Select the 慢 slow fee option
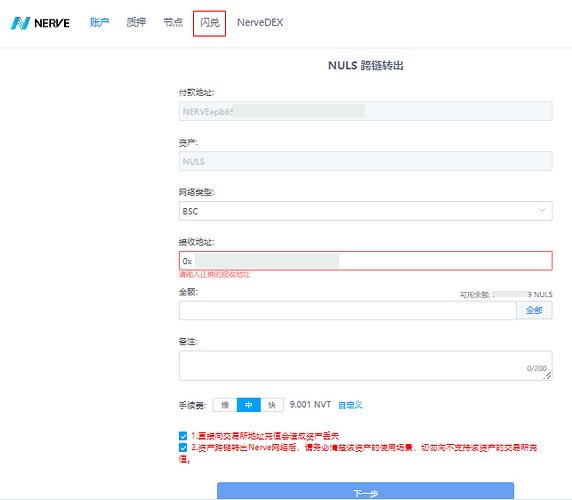Viewport: 572px width, 500px height. click(x=225, y=405)
